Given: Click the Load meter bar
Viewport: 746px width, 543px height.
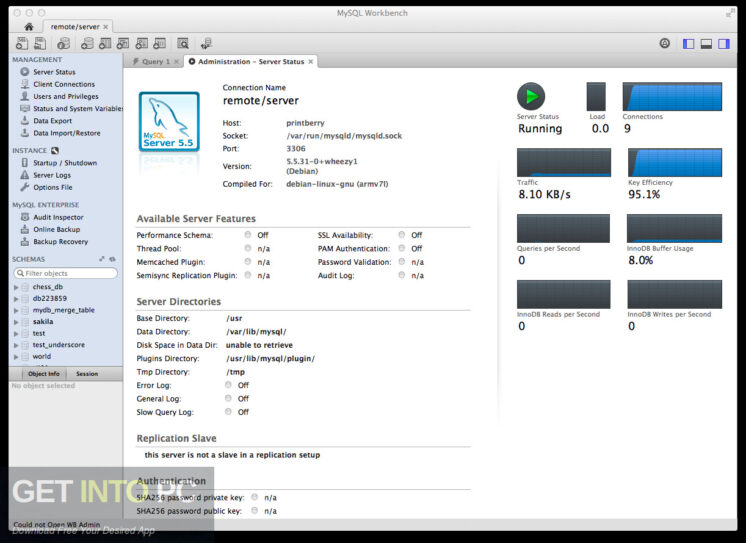Looking at the screenshot, I should 596,97.
